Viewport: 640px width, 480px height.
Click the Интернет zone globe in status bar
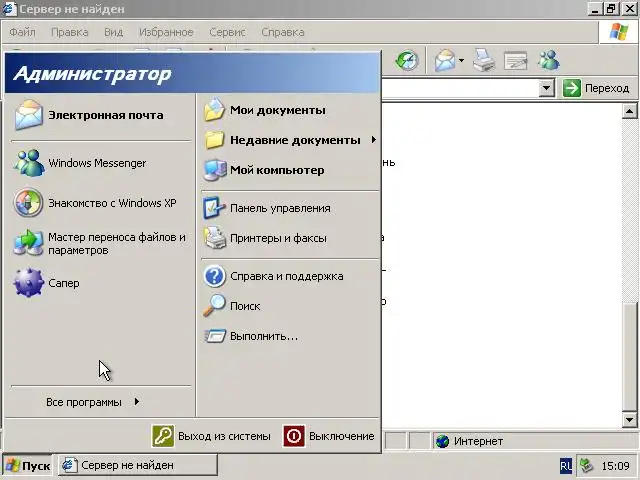pos(442,441)
